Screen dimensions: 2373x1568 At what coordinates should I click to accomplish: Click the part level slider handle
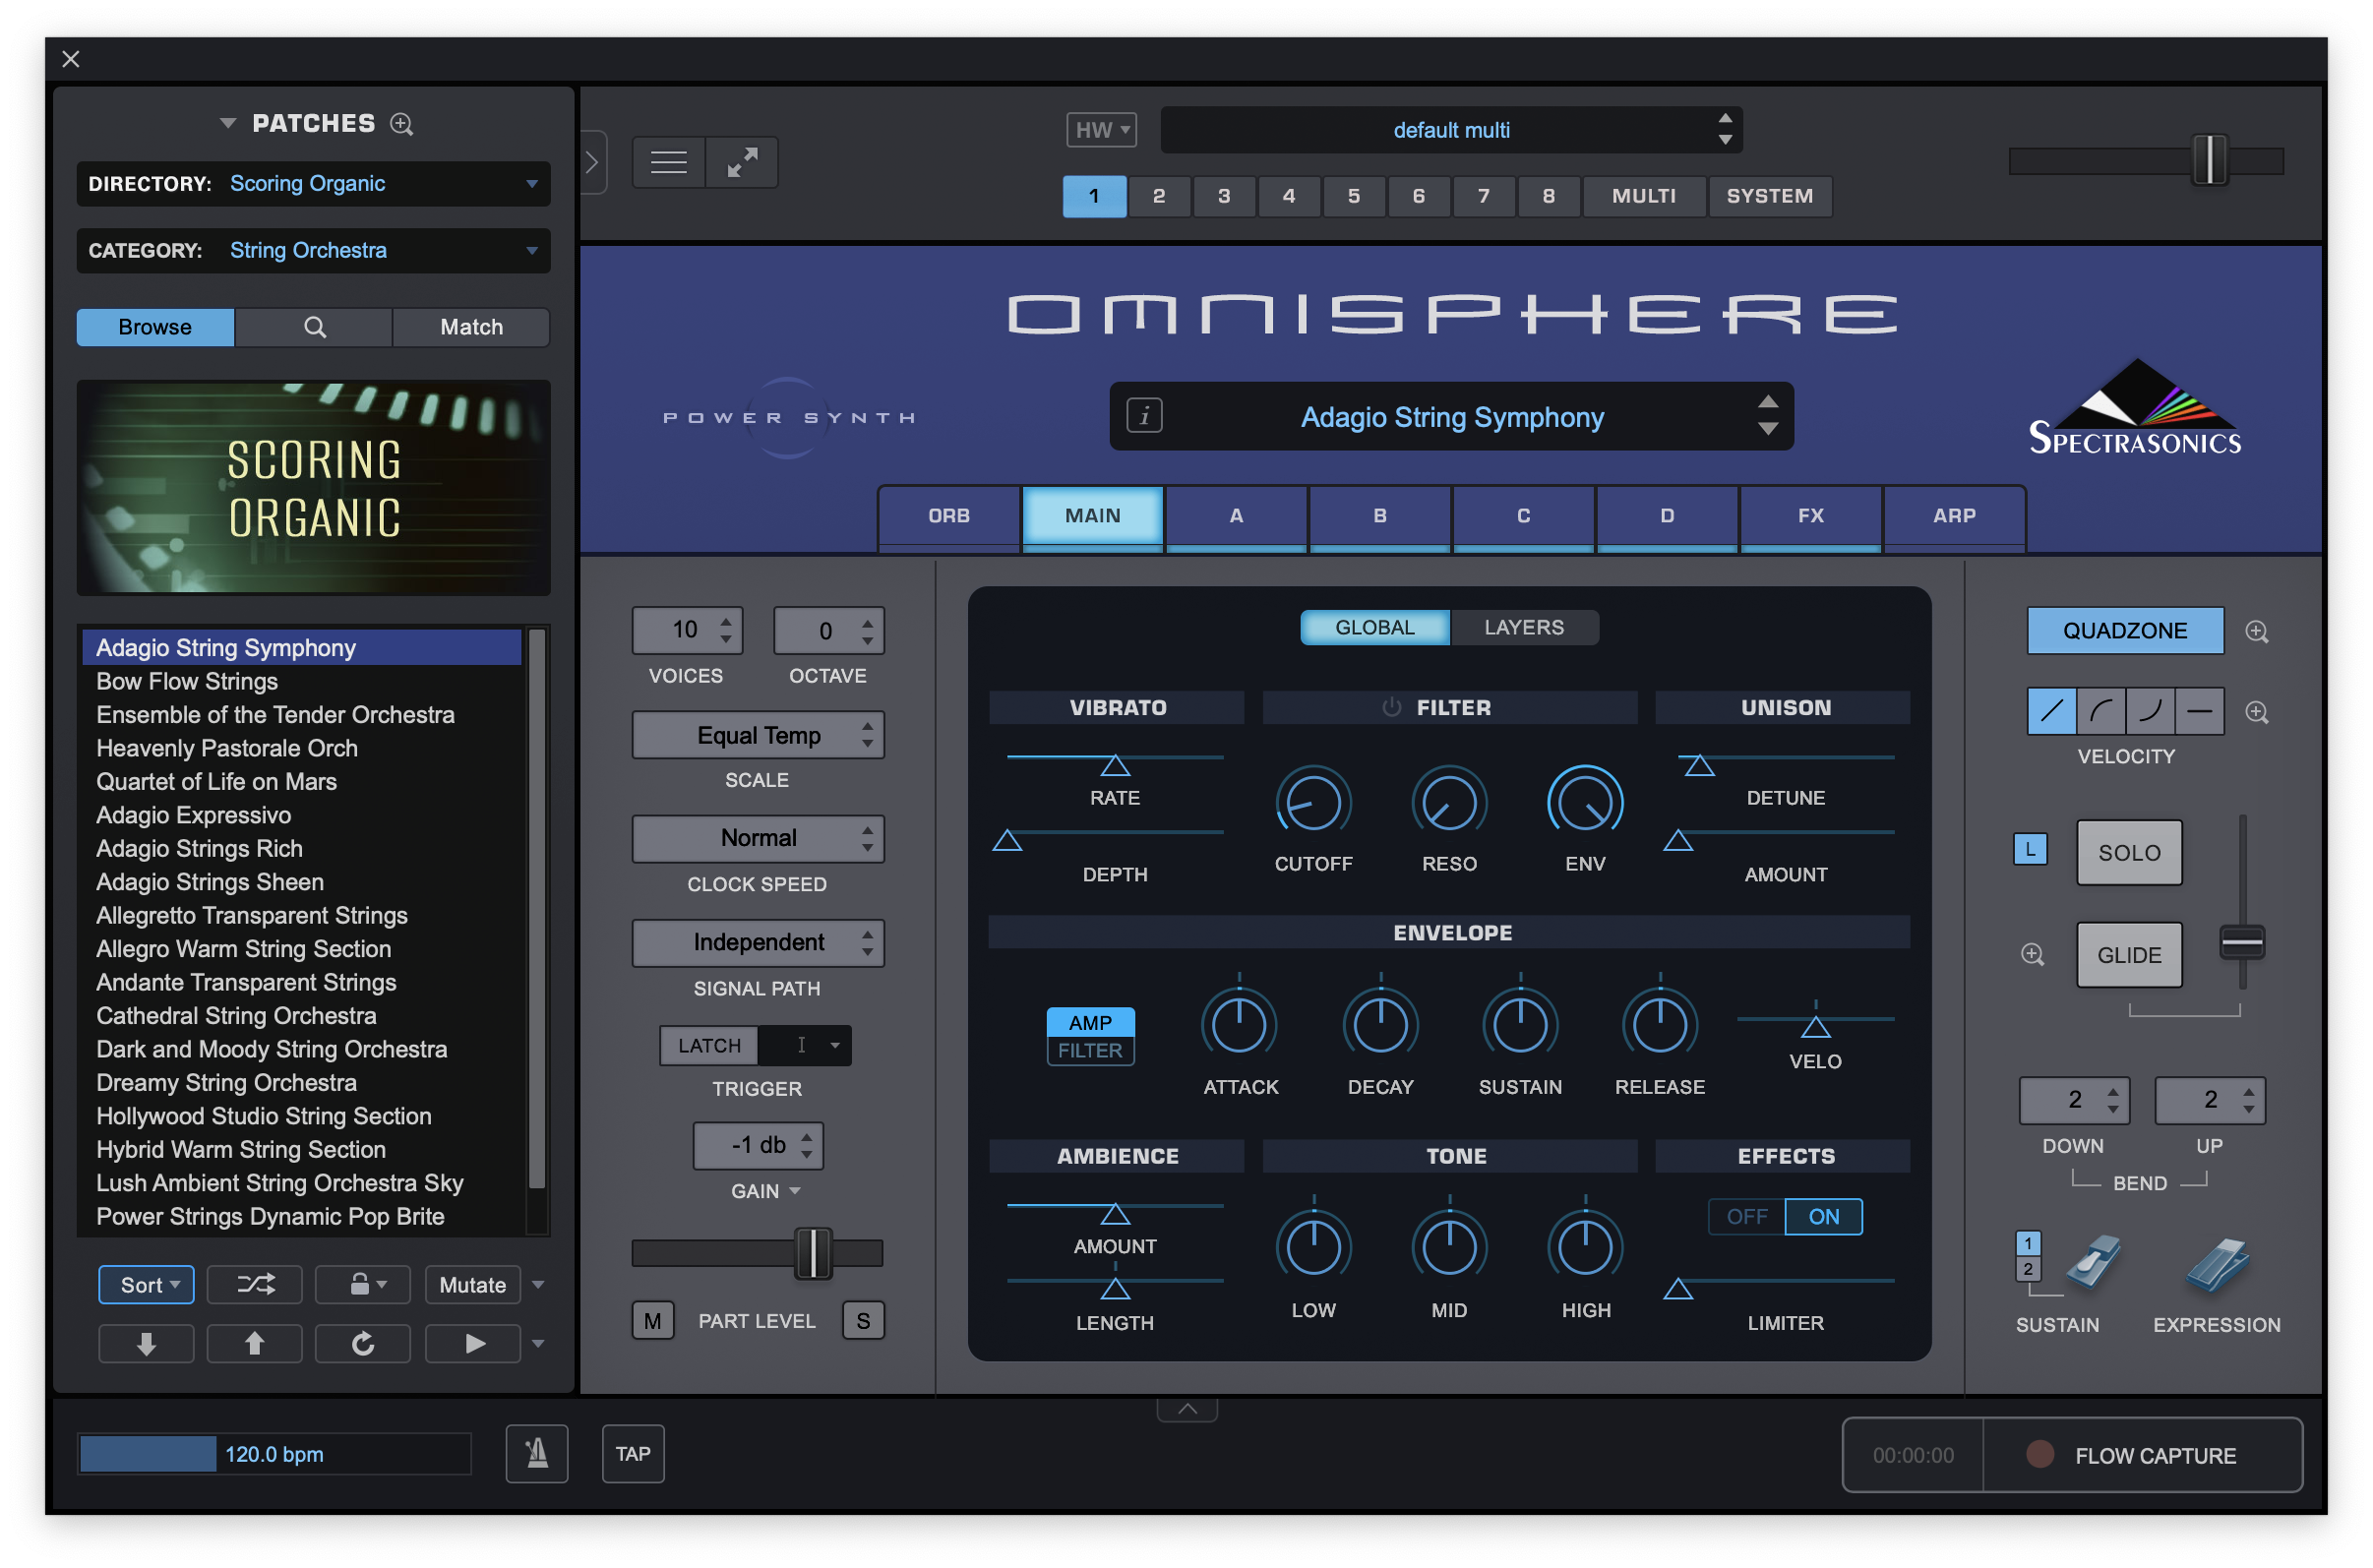tap(813, 1253)
